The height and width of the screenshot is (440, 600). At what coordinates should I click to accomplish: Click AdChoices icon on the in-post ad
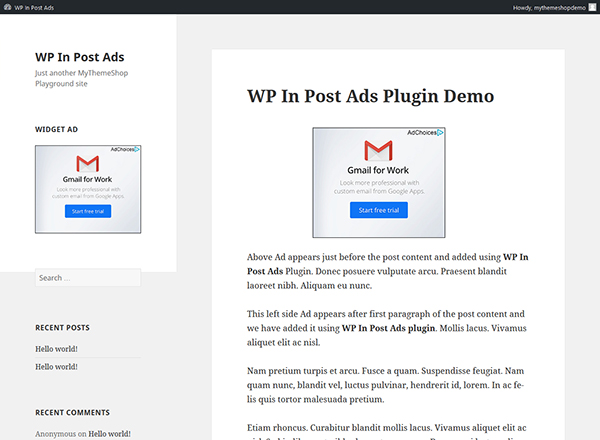coord(440,132)
